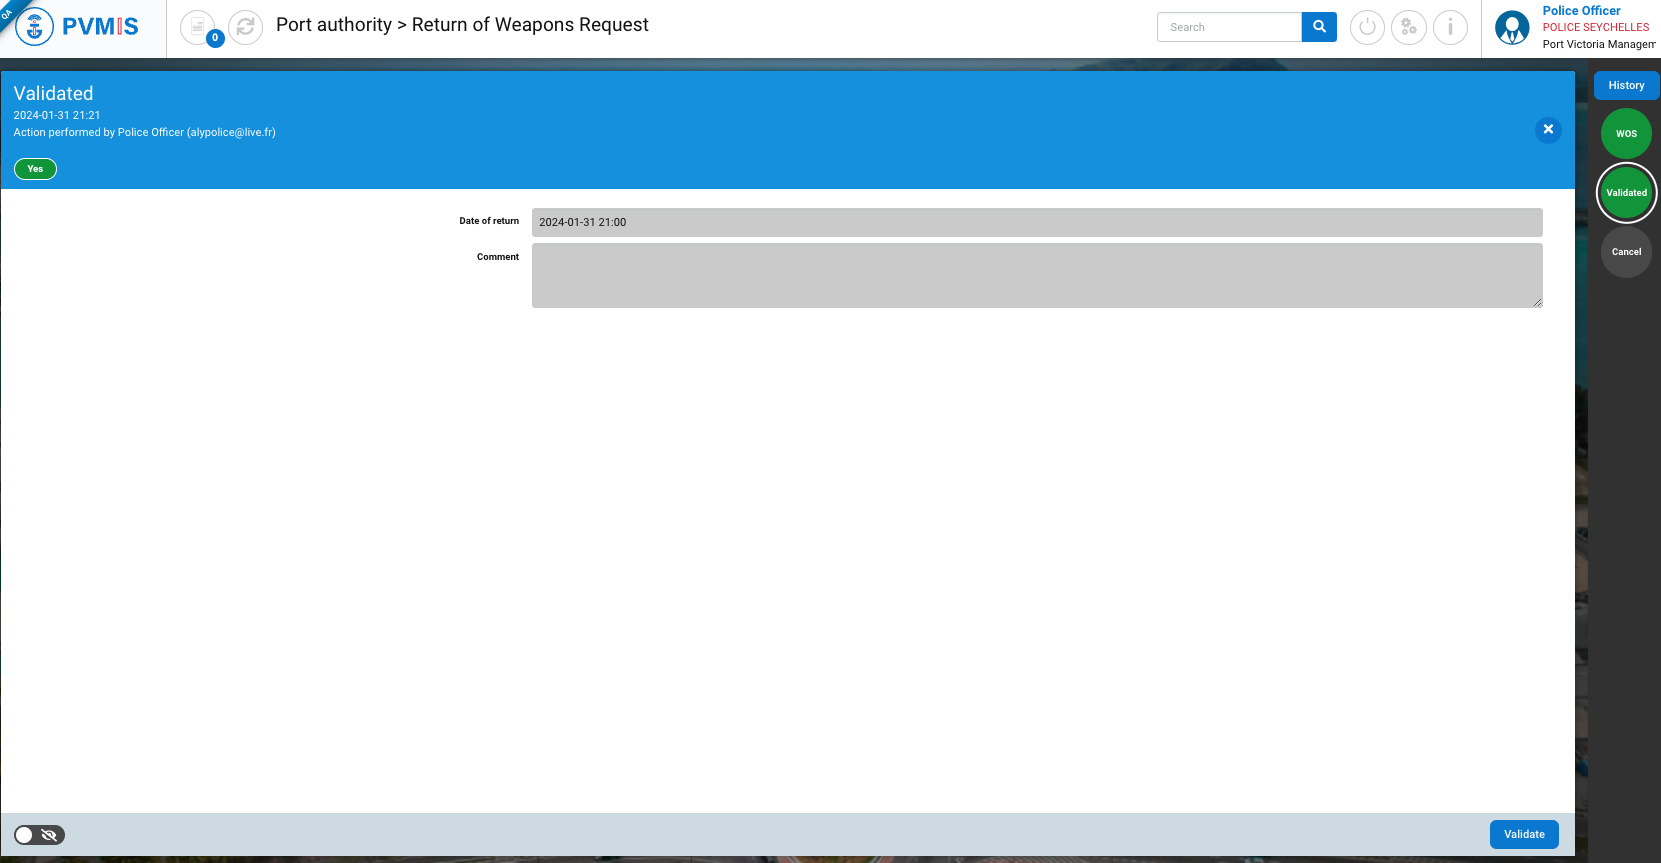The width and height of the screenshot is (1661, 863).
Task: Select the Cancel history step
Action: click(1626, 252)
